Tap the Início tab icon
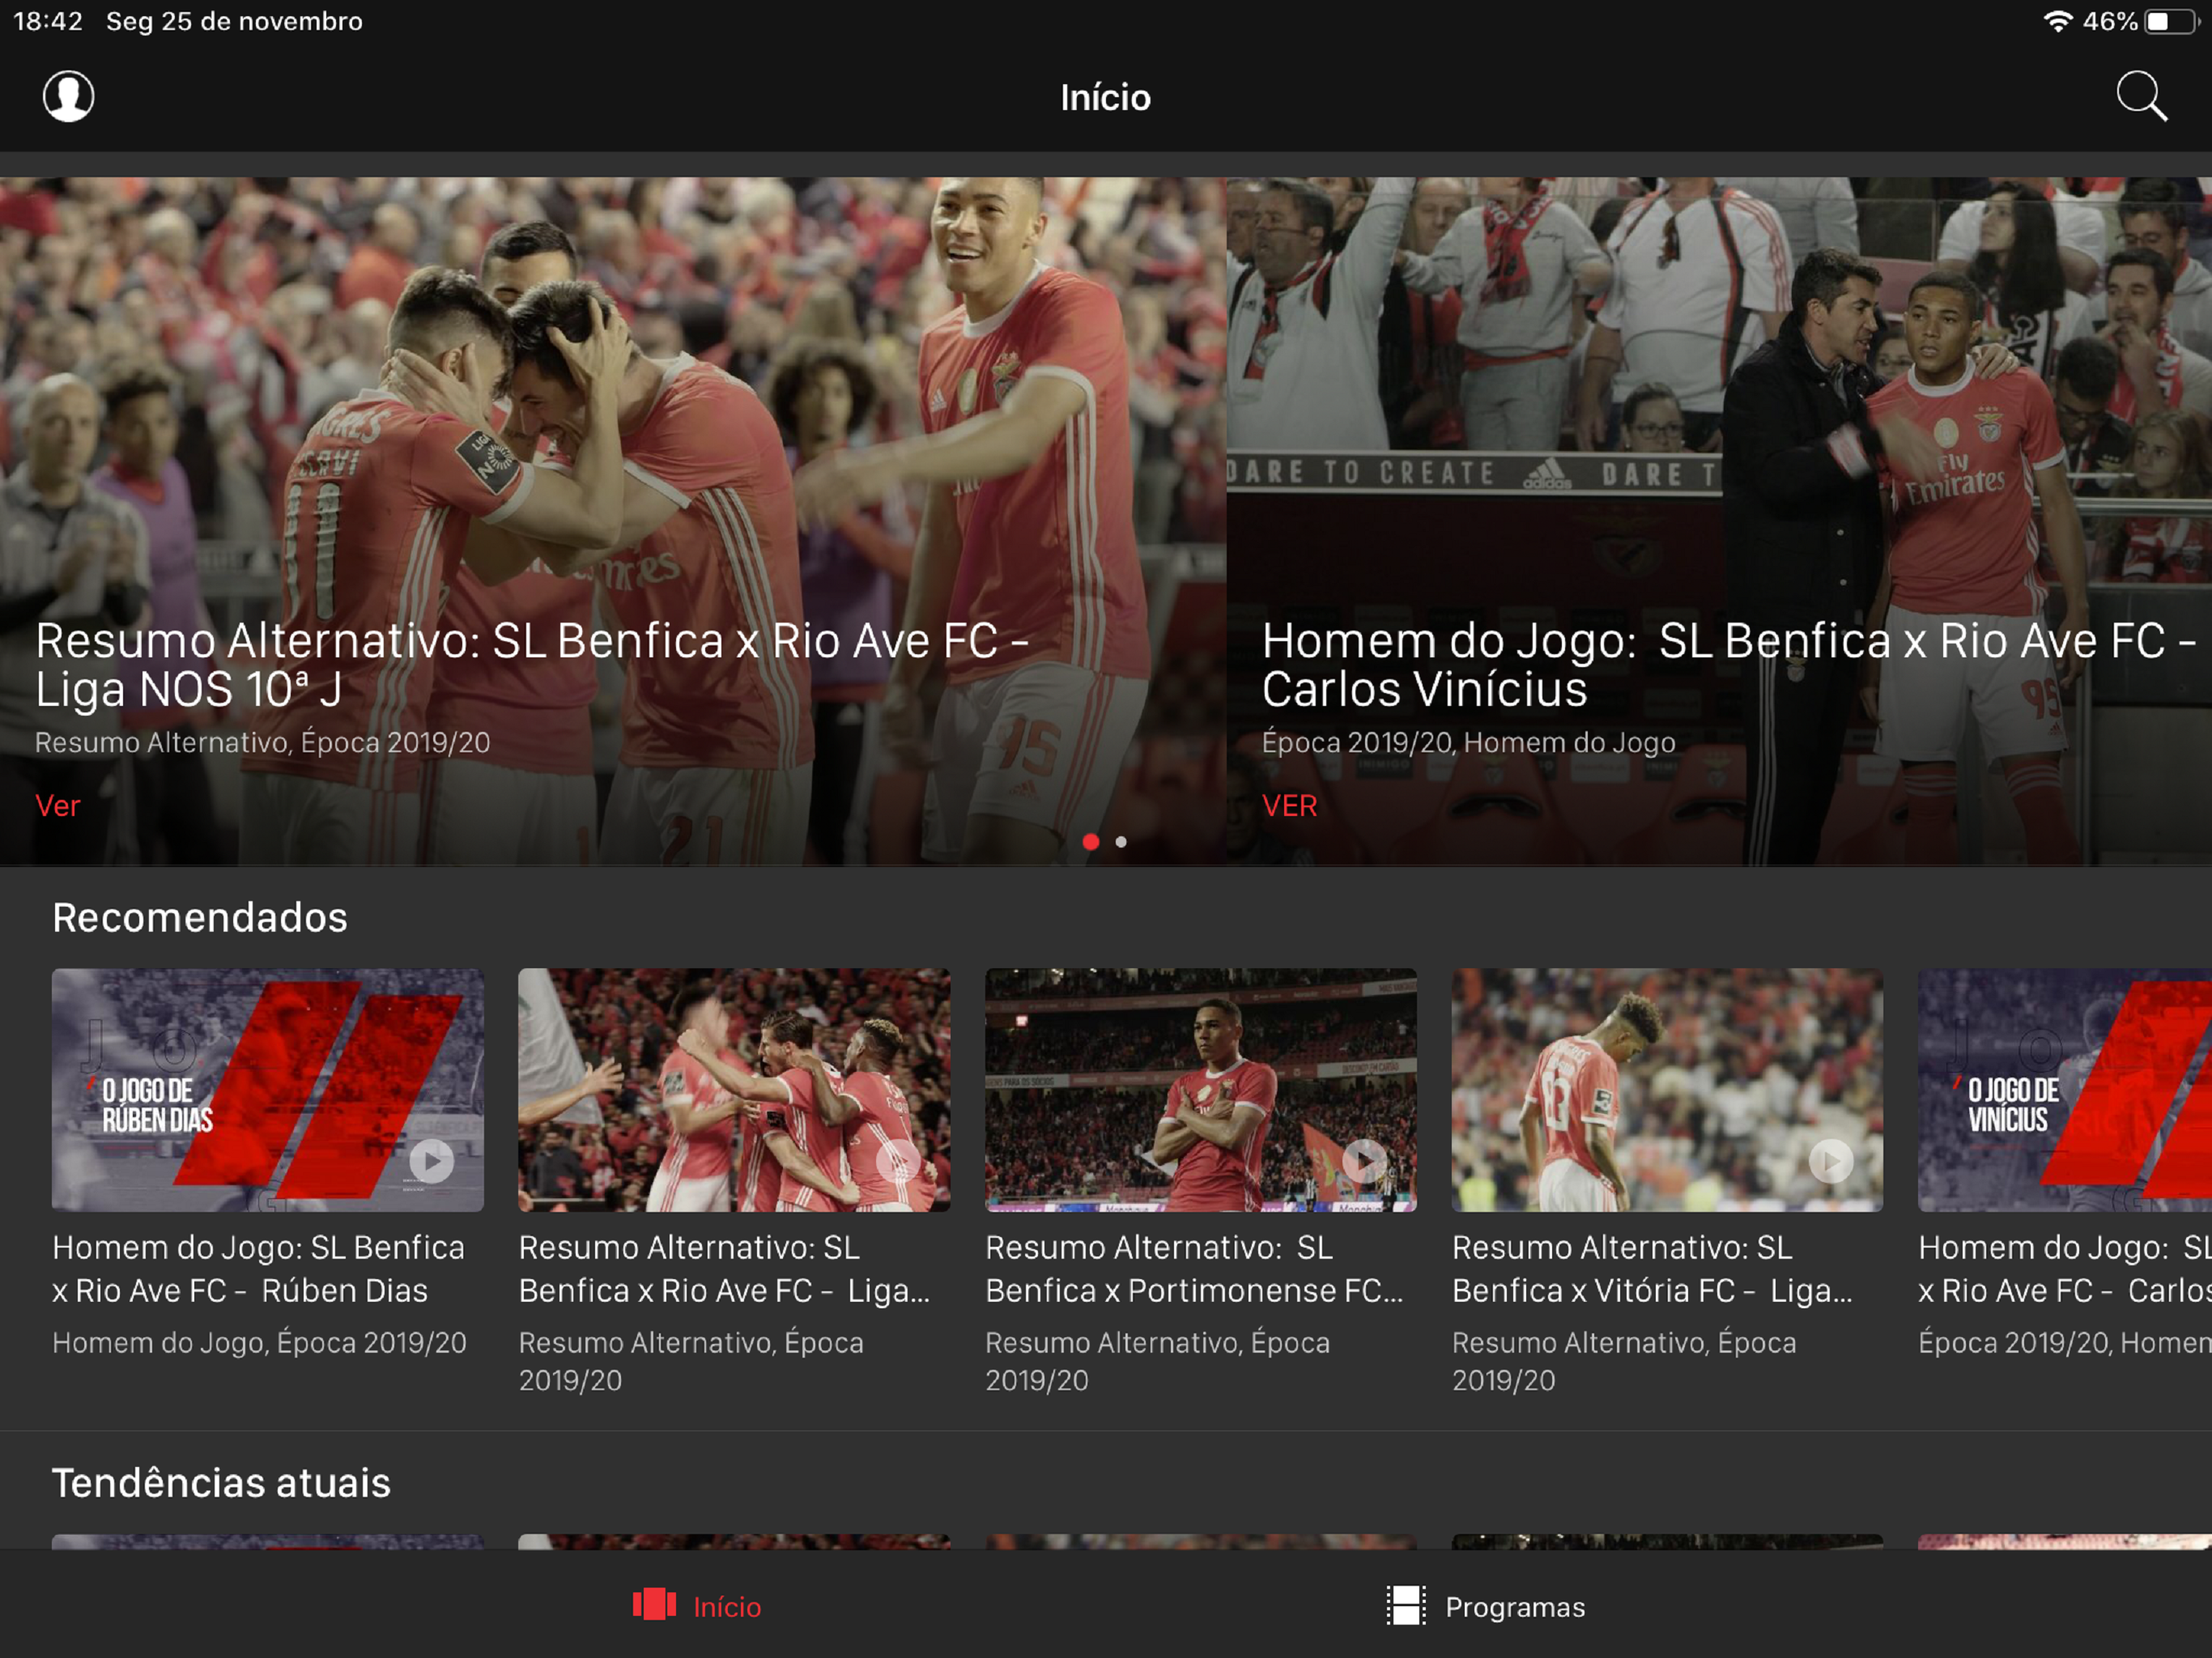This screenshot has height=1658, width=2212. click(x=654, y=1605)
